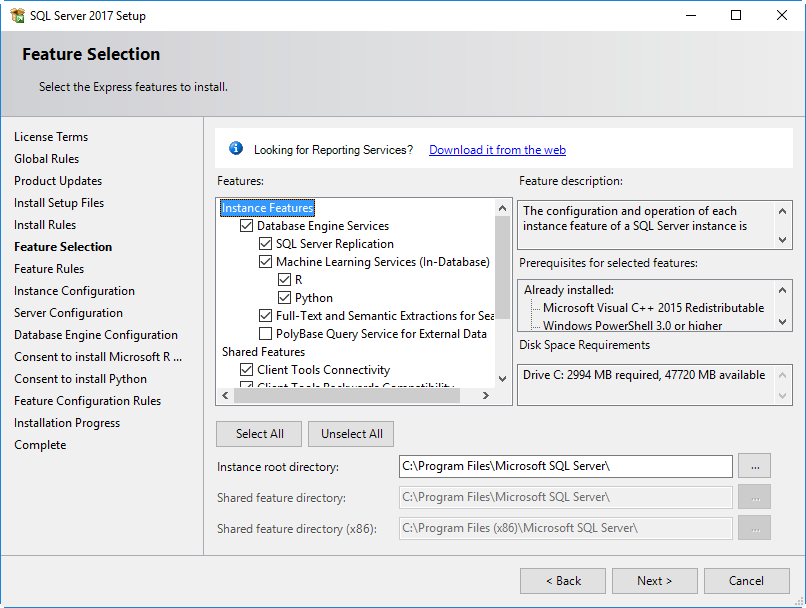Select Server Configuration step

coord(68,313)
